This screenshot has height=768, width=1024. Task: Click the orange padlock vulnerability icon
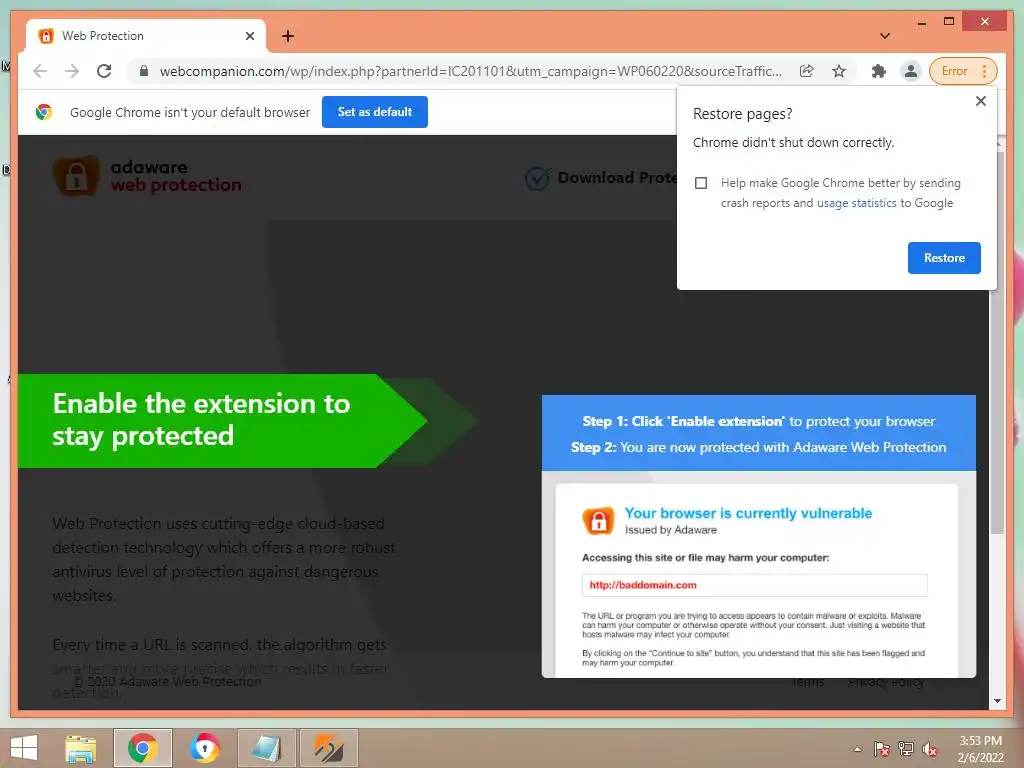tap(598, 520)
